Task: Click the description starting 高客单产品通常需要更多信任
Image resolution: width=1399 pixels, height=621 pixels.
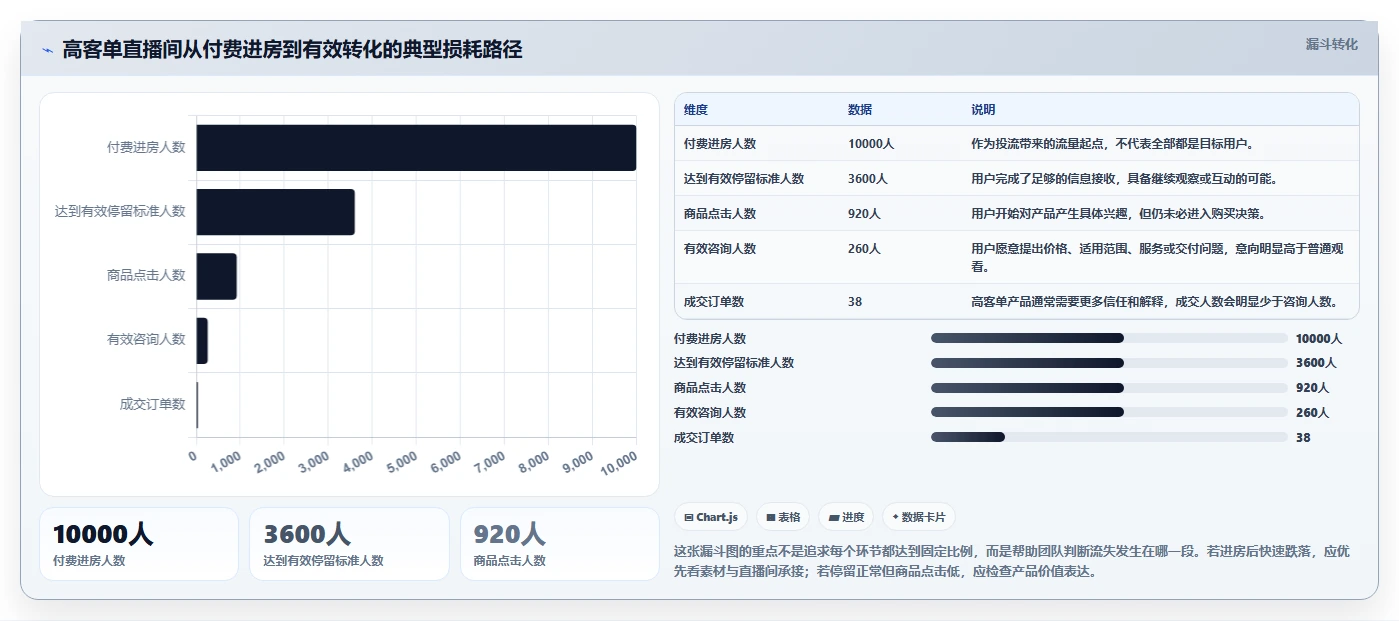Action: 1154,302
